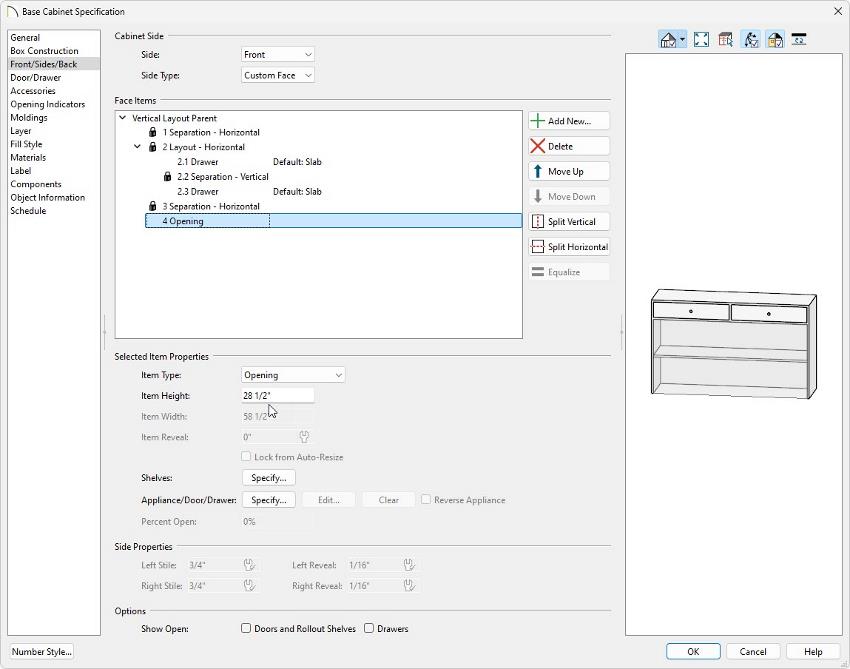This screenshot has width=850, height=669.
Task: Click the Item Height input field
Action: 278,396
